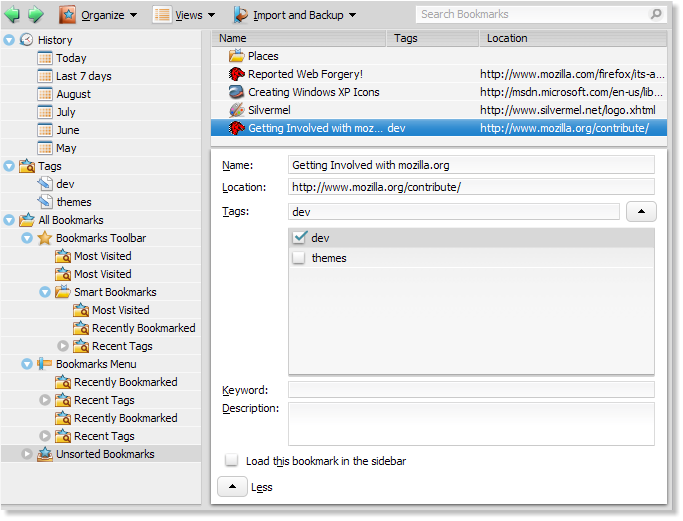Click the themes tag icon in sidebar
This screenshot has width=683, height=521.
pos(44,202)
